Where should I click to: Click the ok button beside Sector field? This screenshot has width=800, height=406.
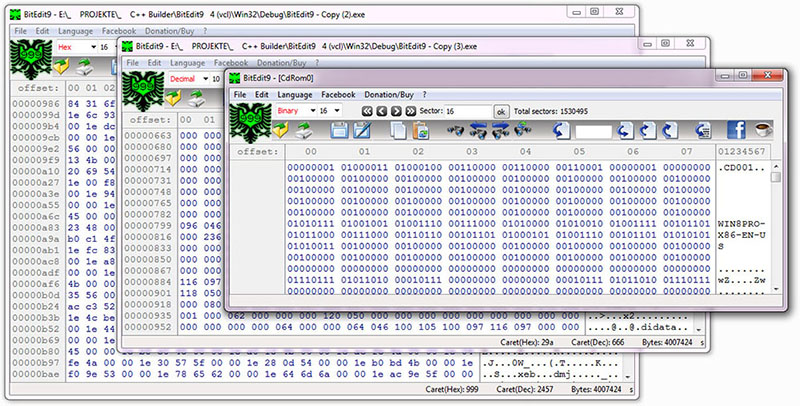pos(501,112)
